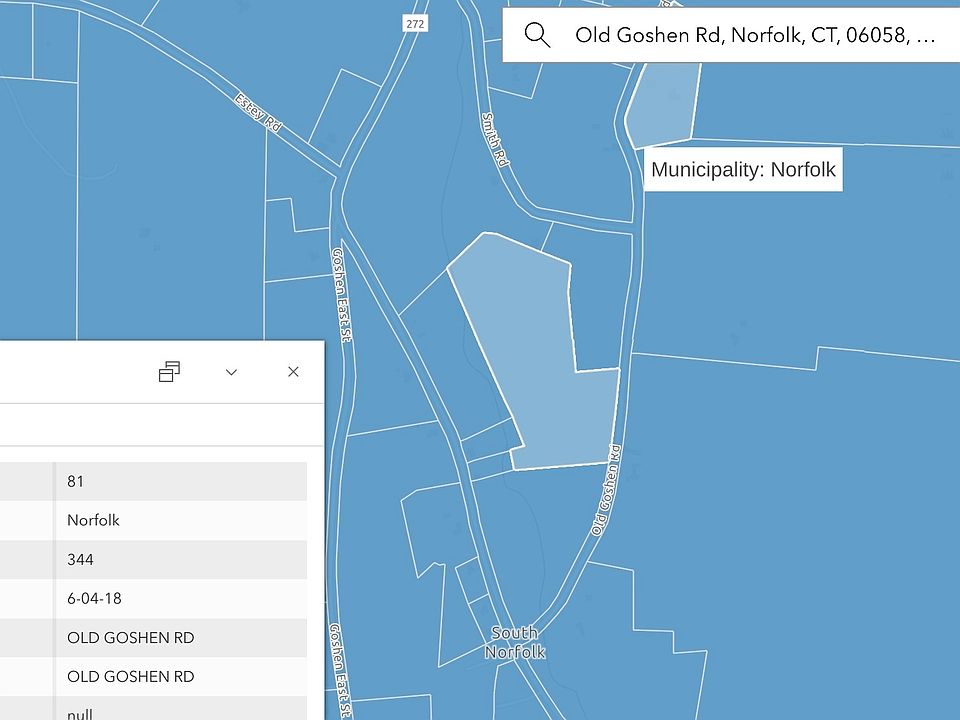Click the magnifying glass search icon

click(537, 35)
